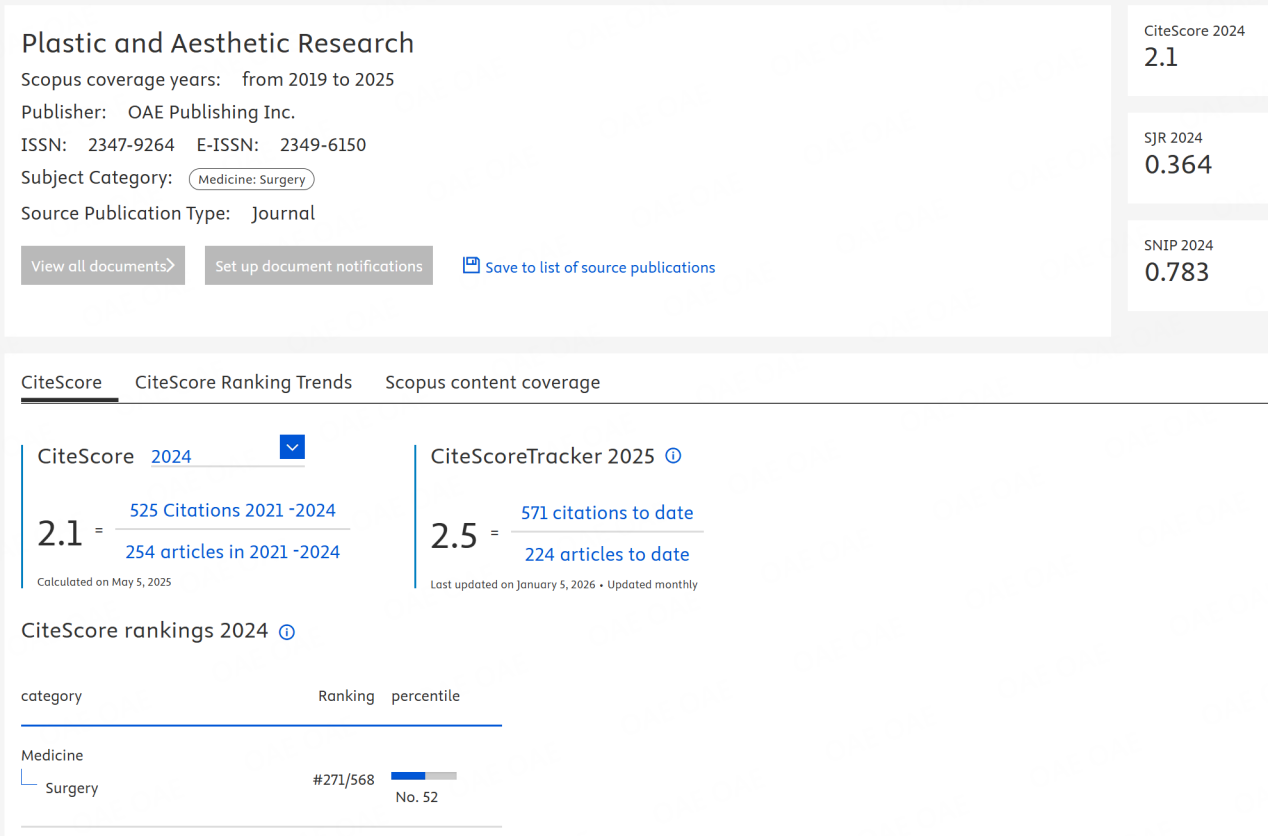Follow the Save to list of source publications link

click(600, 267)
